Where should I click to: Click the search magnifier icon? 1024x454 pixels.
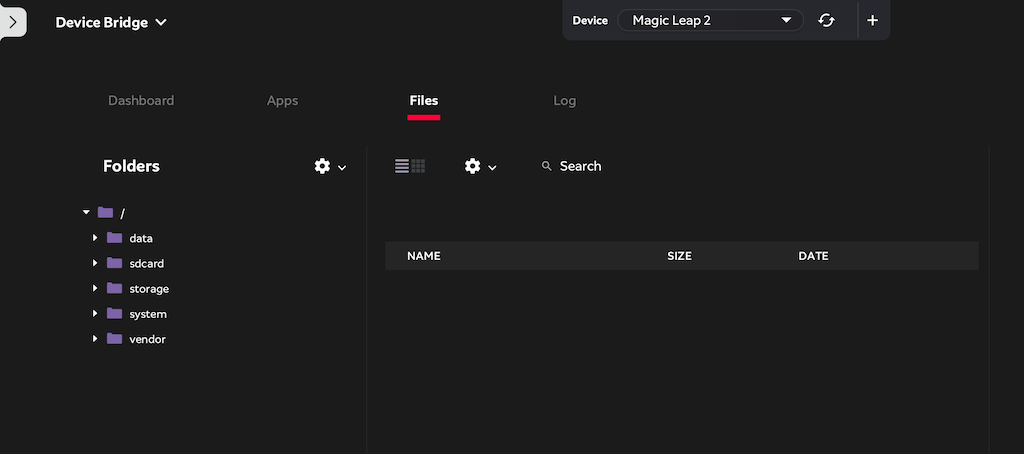[x=547, y=166]
